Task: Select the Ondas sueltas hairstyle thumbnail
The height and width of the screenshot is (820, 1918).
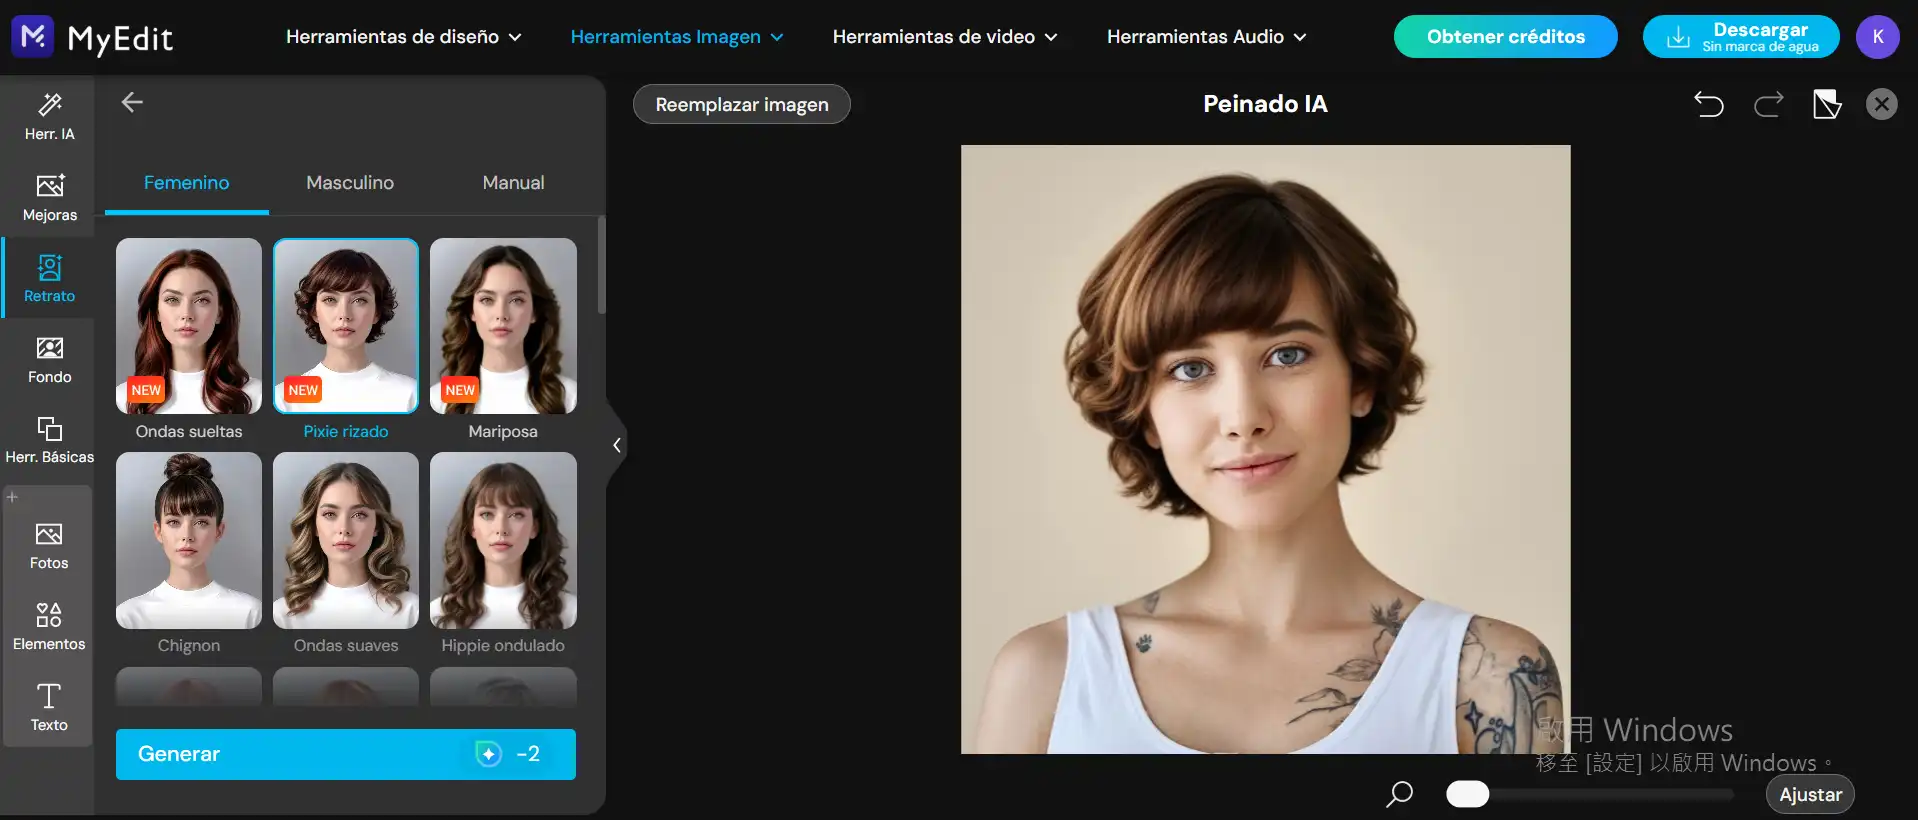Action: click(189, 326)
